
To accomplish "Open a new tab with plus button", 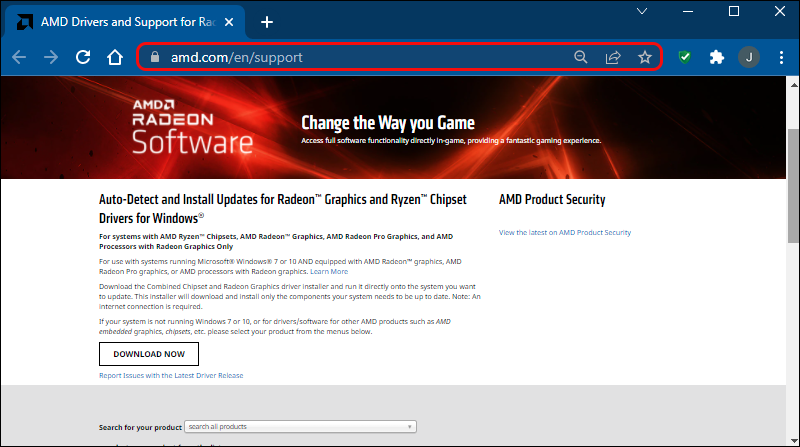I will pos(267,22).
